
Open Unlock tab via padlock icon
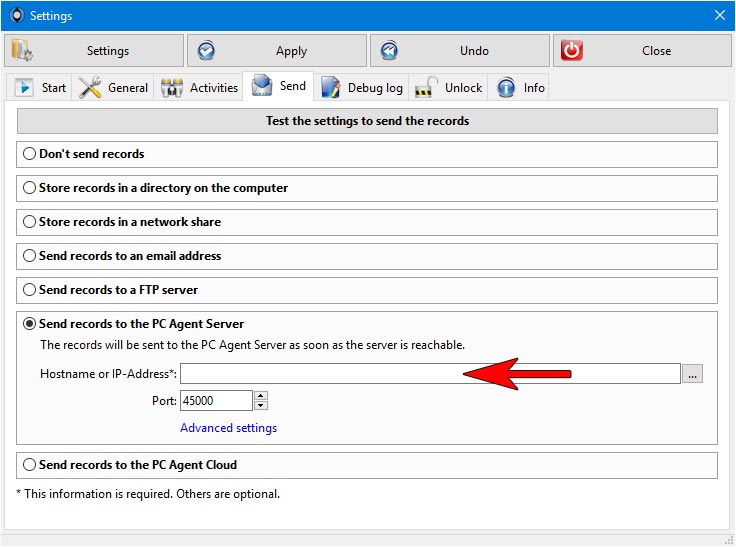tap(427, 88)
